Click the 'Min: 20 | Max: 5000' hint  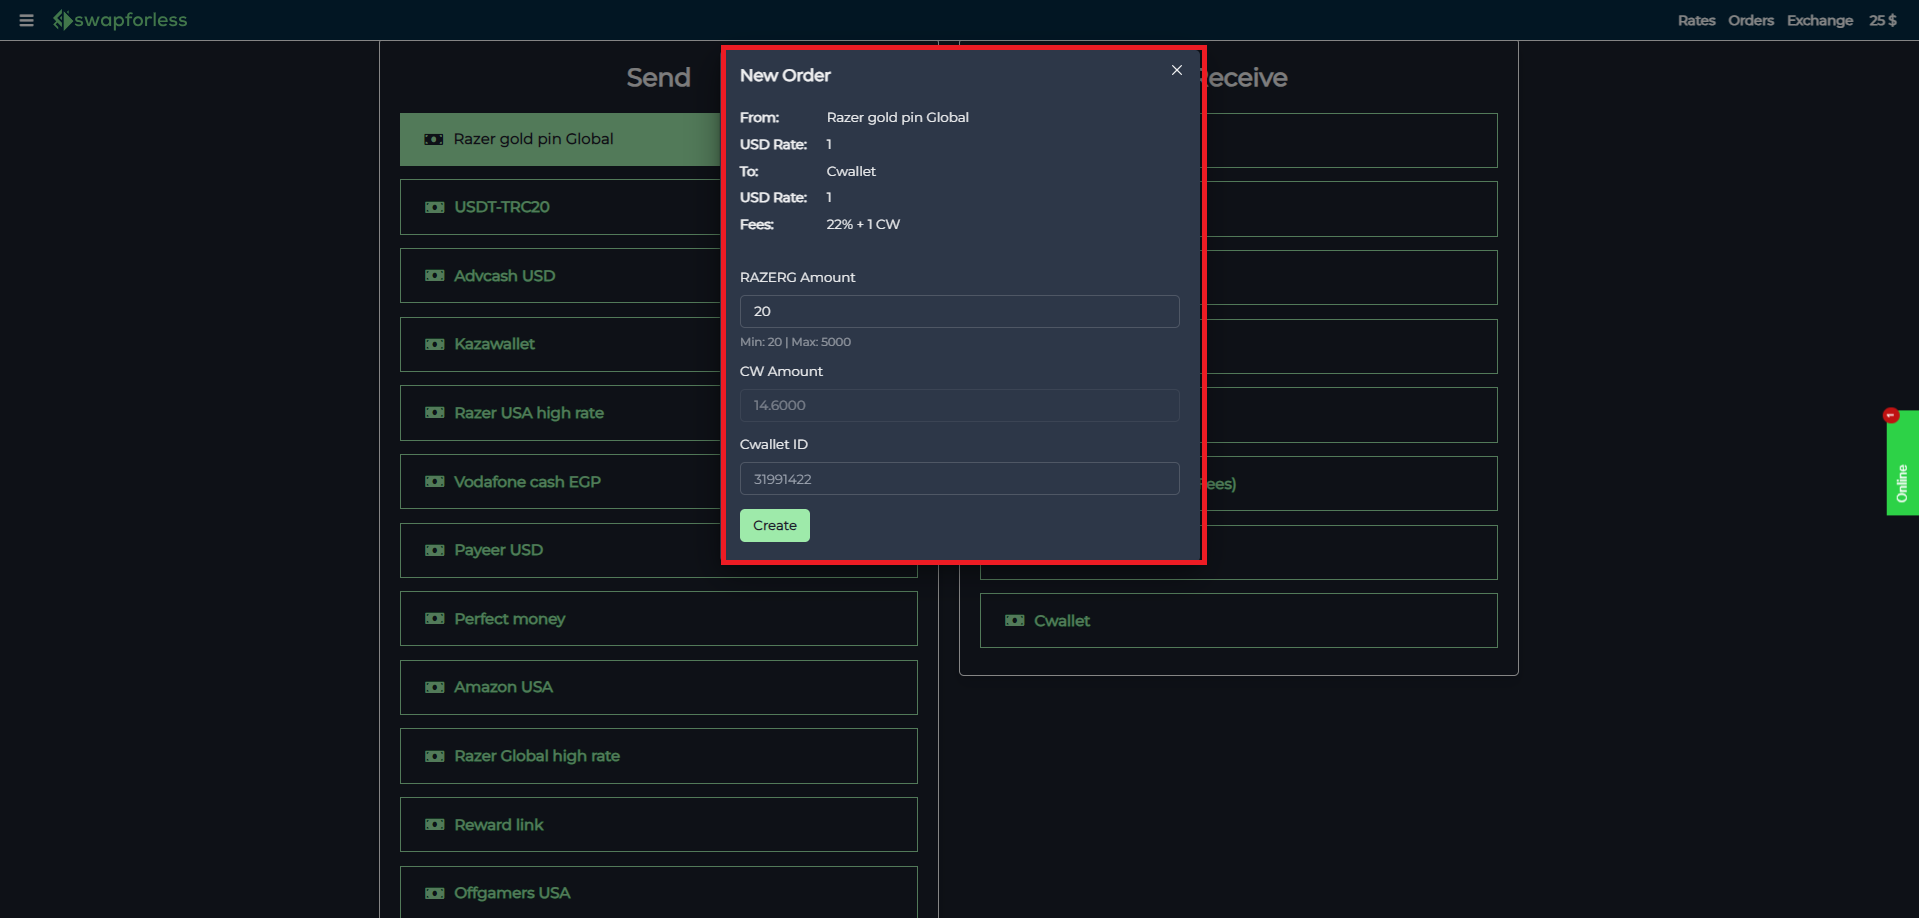tap(795, 342)
